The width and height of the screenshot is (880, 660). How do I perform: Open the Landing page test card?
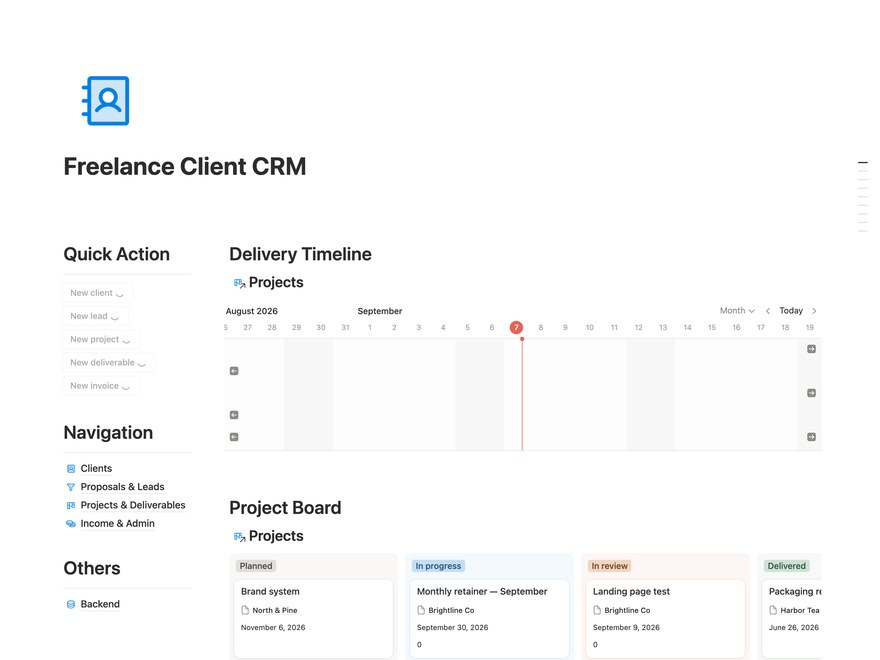(x=666, y=618)
